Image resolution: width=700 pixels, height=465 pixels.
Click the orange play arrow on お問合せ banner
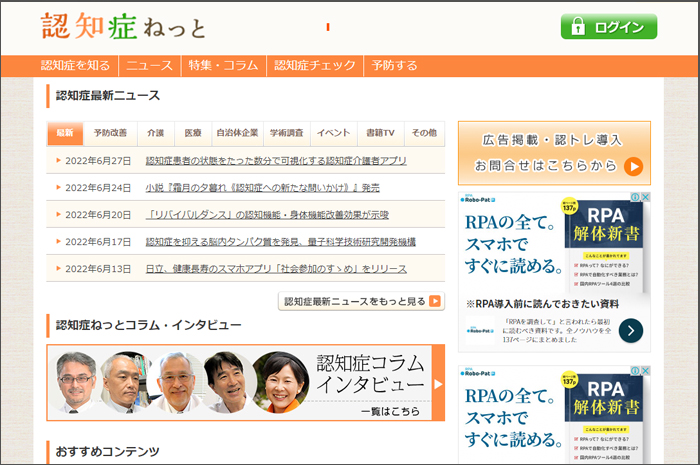click(633, 166)
